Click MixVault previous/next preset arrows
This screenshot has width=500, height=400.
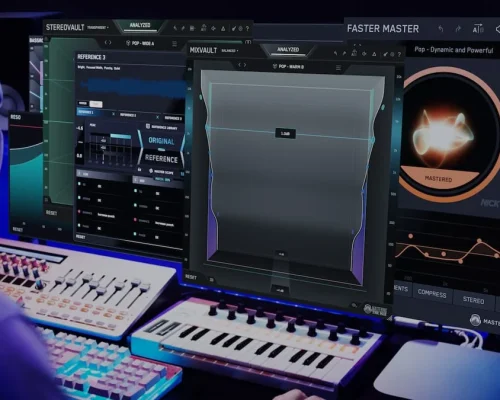pyautogui.click(x=242, y=65)
